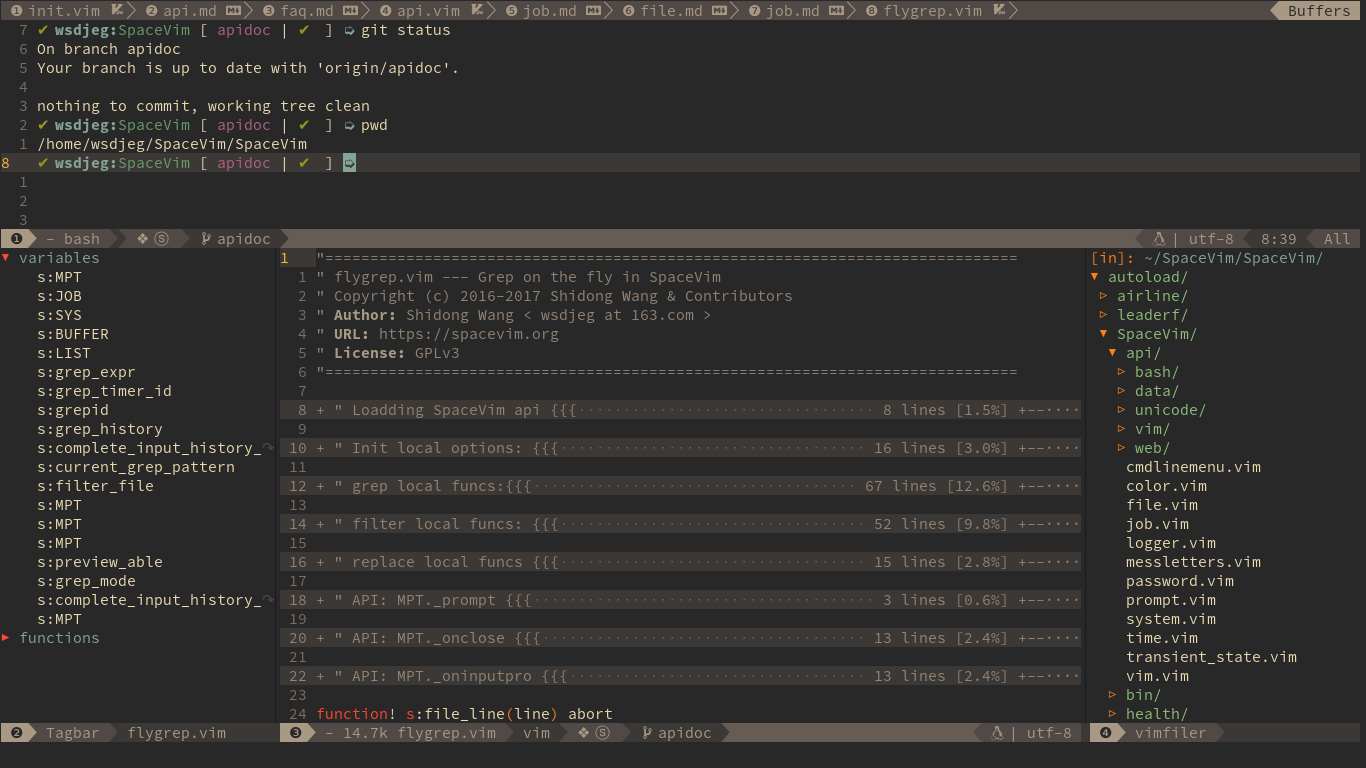Open the https://spacevim.org URL in the header
The image size is (1366, 768).
pyautogui.click(x=468, y=334)
